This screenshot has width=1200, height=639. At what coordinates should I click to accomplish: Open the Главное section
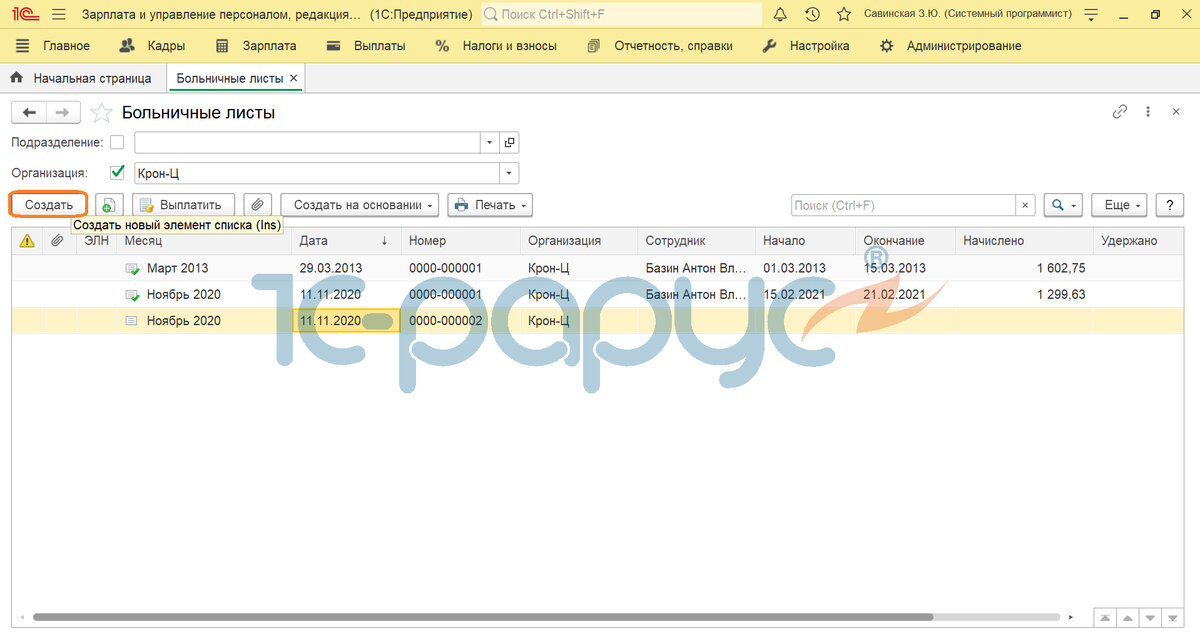click(x=53, y=46)
